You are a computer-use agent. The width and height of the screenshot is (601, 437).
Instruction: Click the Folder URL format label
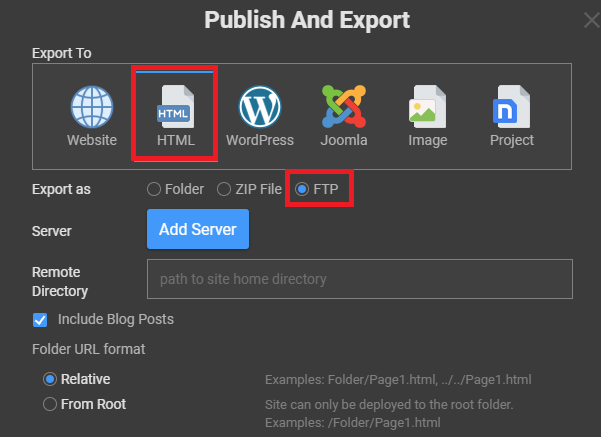pos(89,349)
